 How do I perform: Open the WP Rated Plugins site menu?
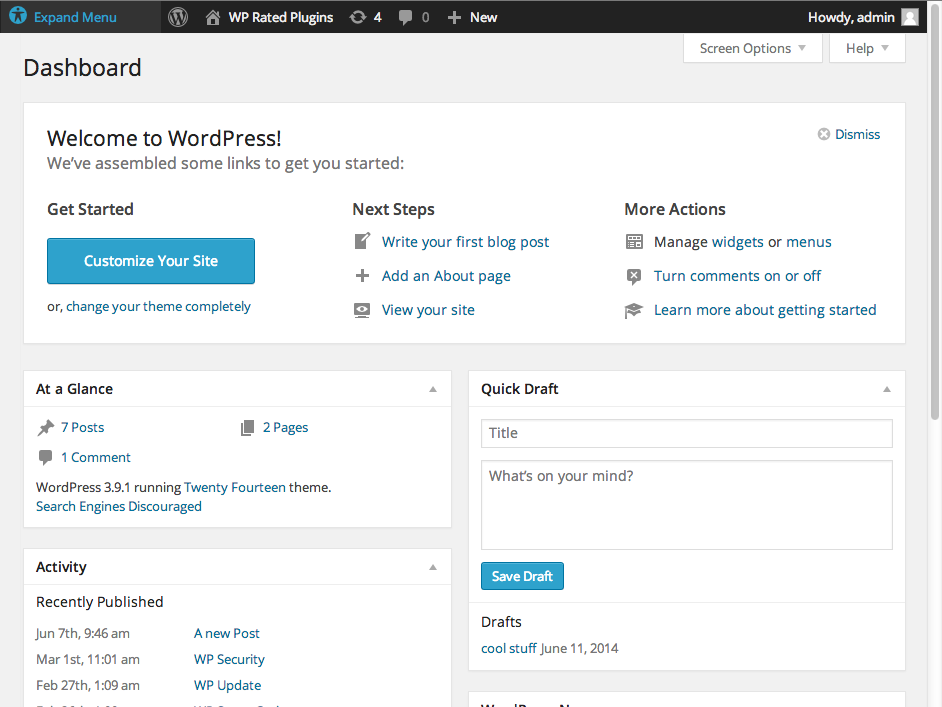281,17
